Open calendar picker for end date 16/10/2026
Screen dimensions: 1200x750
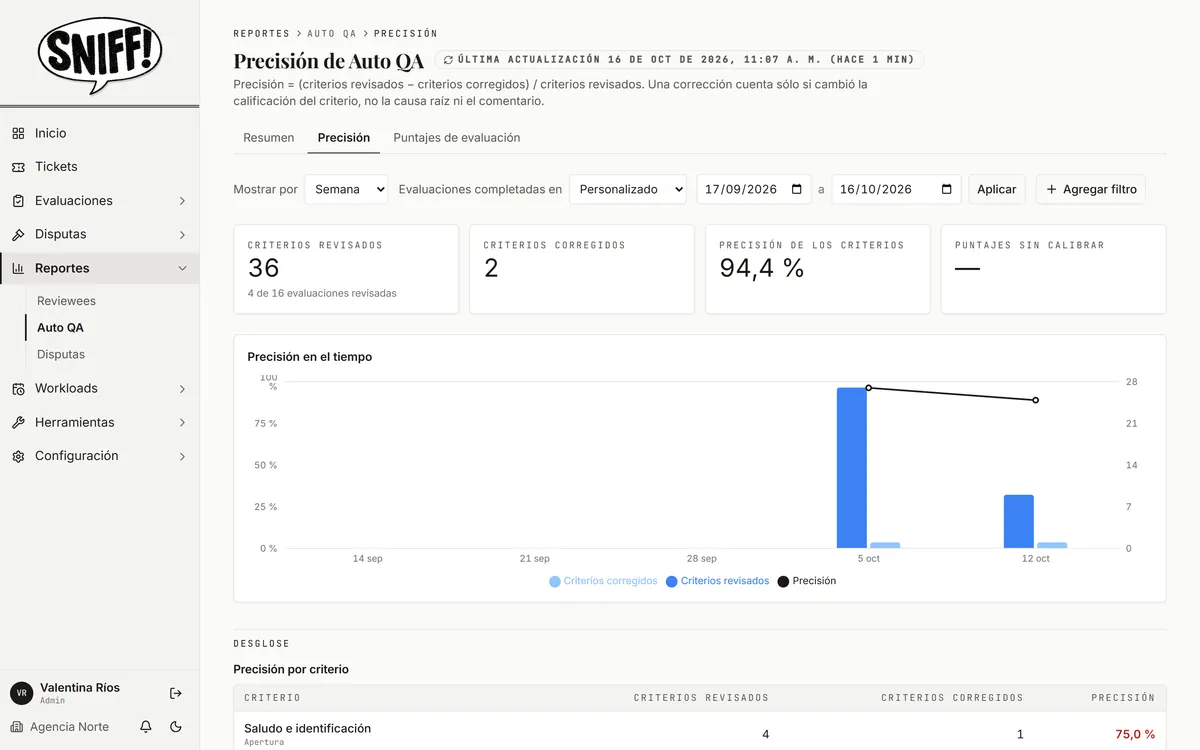pos(947,189)
